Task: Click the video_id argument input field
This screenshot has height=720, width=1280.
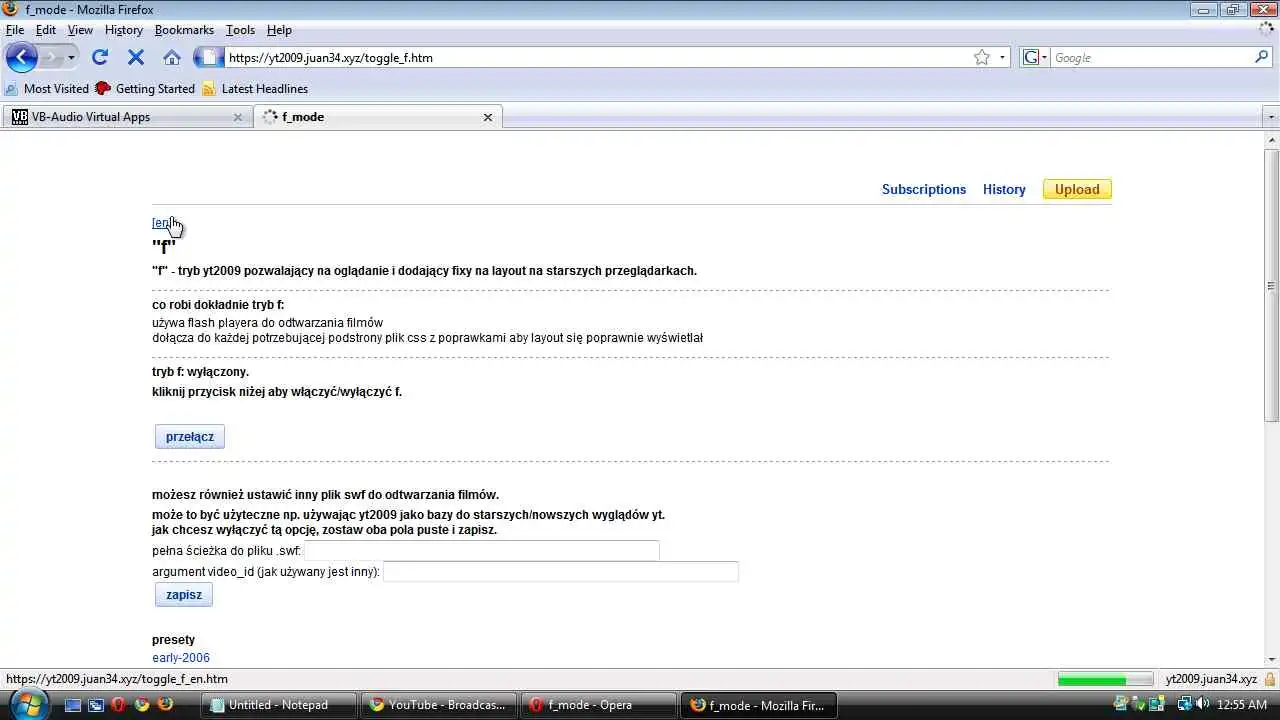Action: [x=561, y=572]
